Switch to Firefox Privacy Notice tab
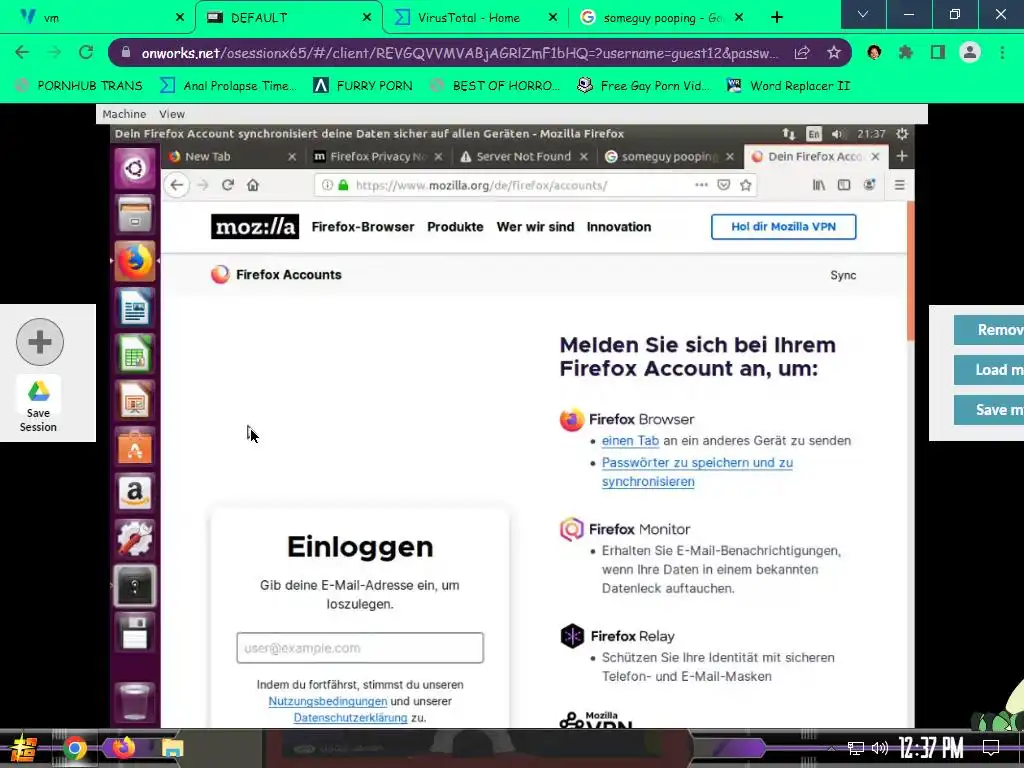This screenshot has width=1024, height=768. point(377,157)
